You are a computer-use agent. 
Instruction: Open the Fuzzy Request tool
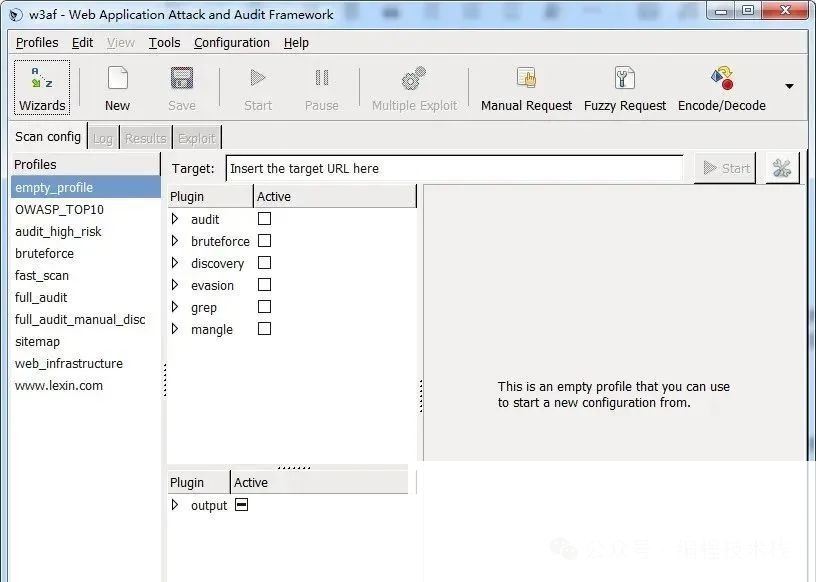tap(624, 88)
